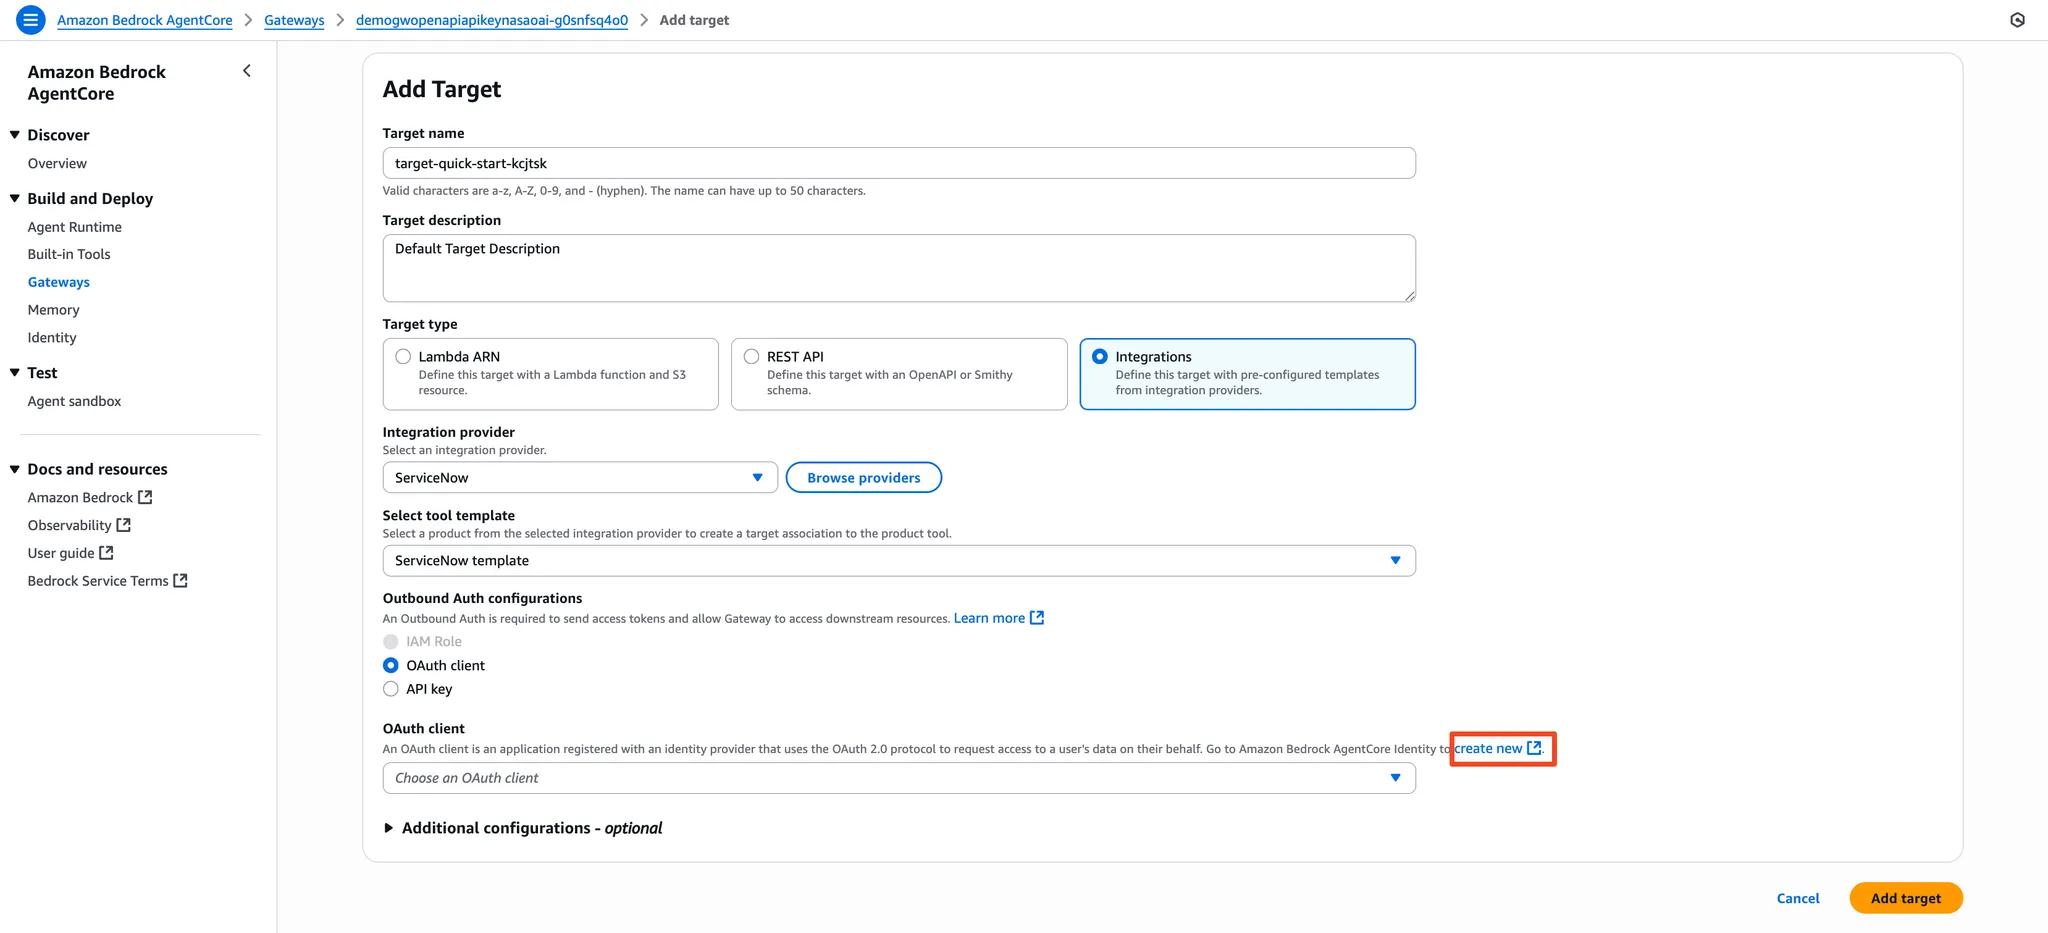This screenshot has width=2048, height=933.
Task: Click the Learn more external link icon
Action: pyautogui.click(x=1037, y=618)
